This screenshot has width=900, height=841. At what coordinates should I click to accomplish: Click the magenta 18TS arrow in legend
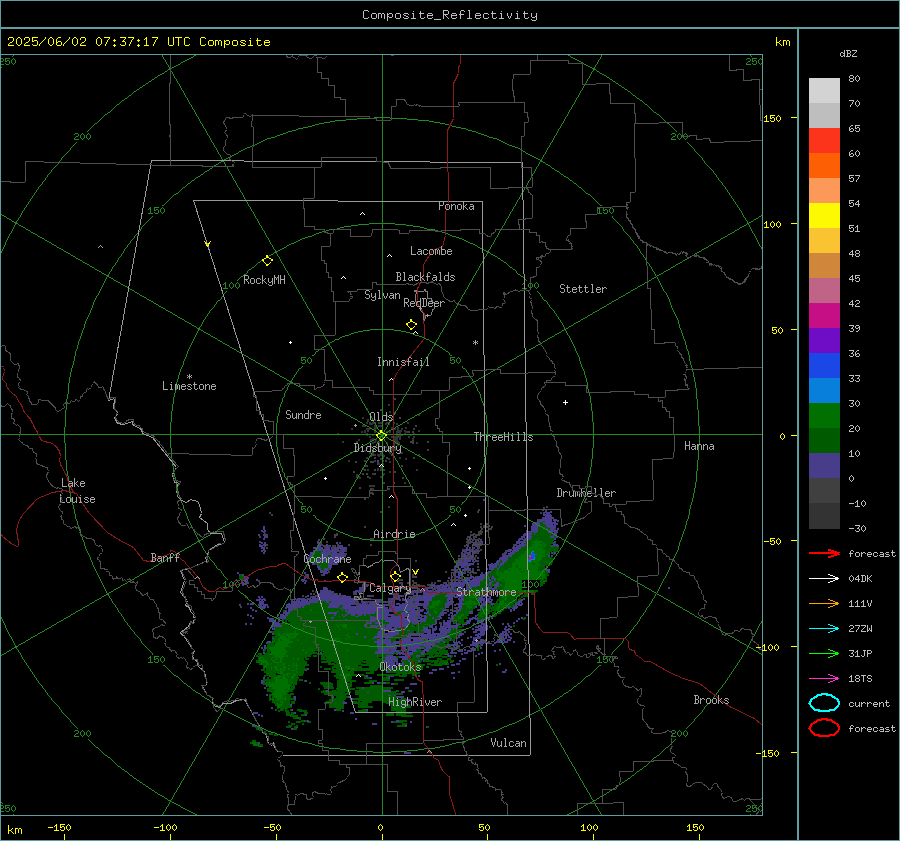(824, 679)
